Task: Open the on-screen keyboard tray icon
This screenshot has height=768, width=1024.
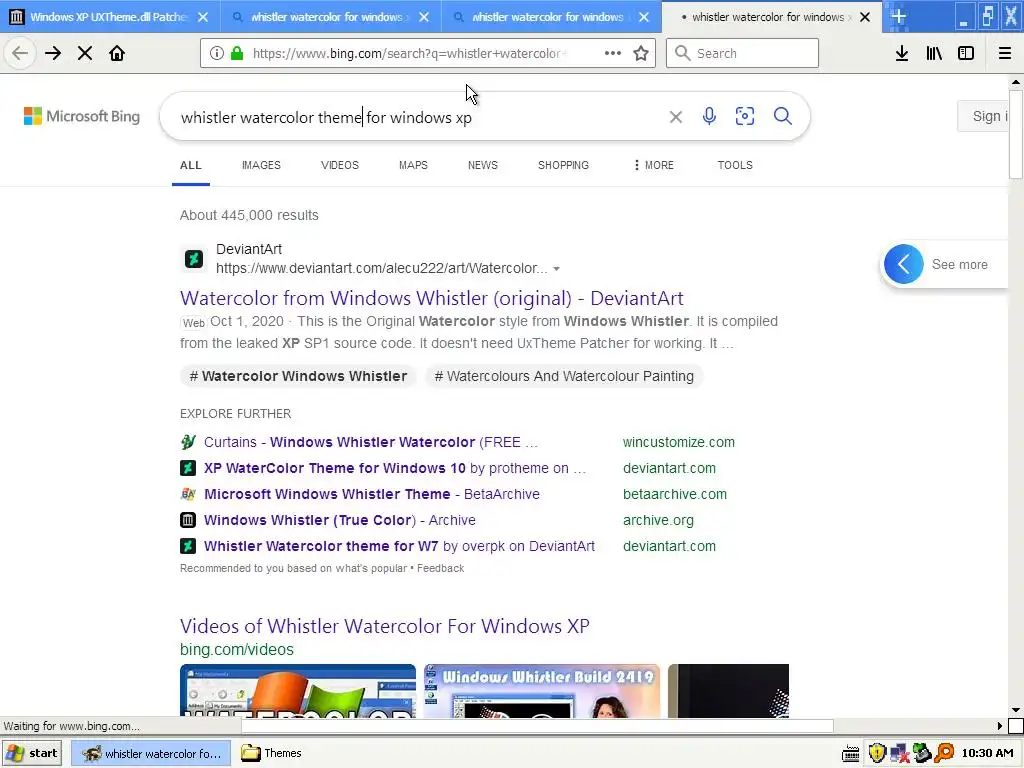Action: click(850, 754)
